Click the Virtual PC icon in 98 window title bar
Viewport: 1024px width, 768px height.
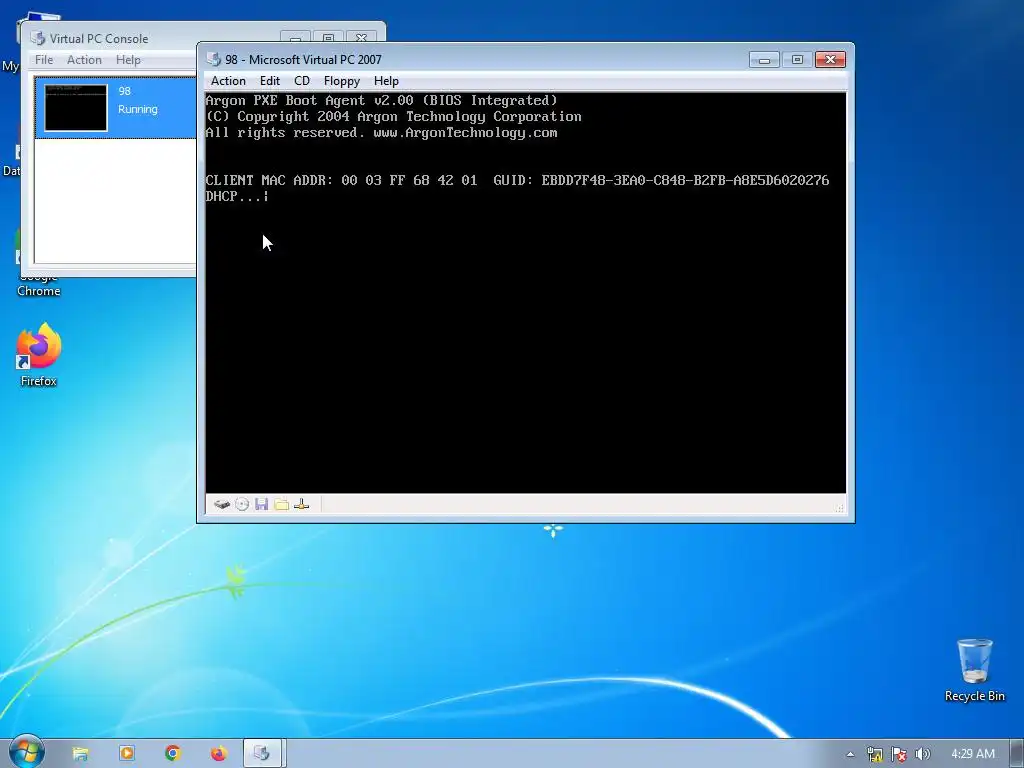(x=214, y=59)
